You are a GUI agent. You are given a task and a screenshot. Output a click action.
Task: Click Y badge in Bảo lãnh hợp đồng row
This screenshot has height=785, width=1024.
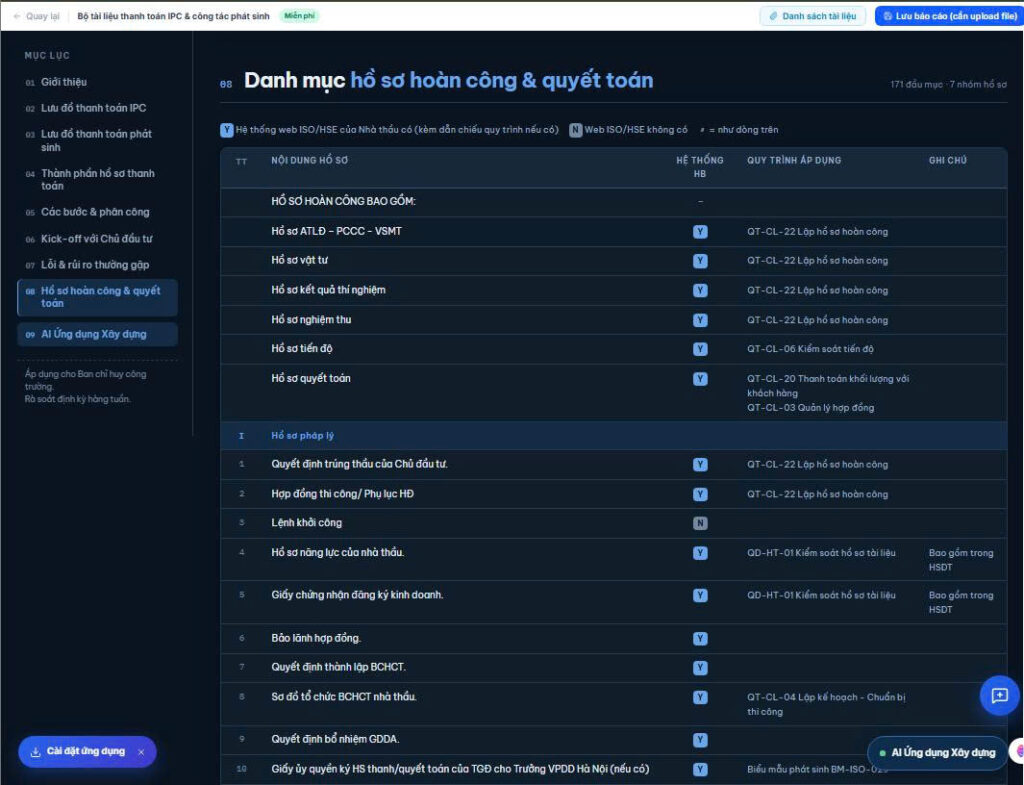click(700, 639)
